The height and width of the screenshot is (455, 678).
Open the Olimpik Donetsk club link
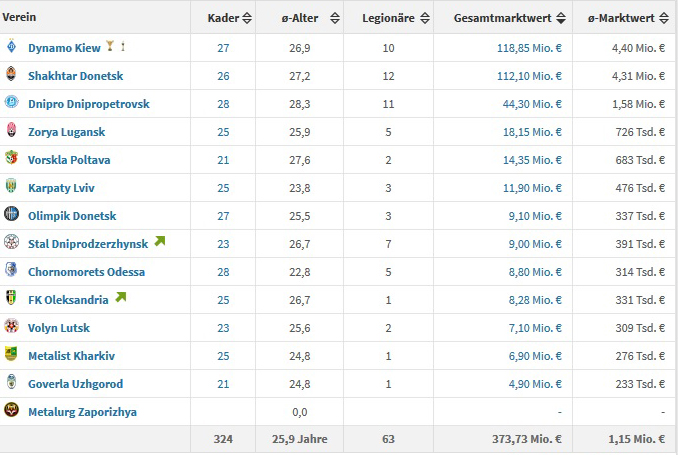72,216
